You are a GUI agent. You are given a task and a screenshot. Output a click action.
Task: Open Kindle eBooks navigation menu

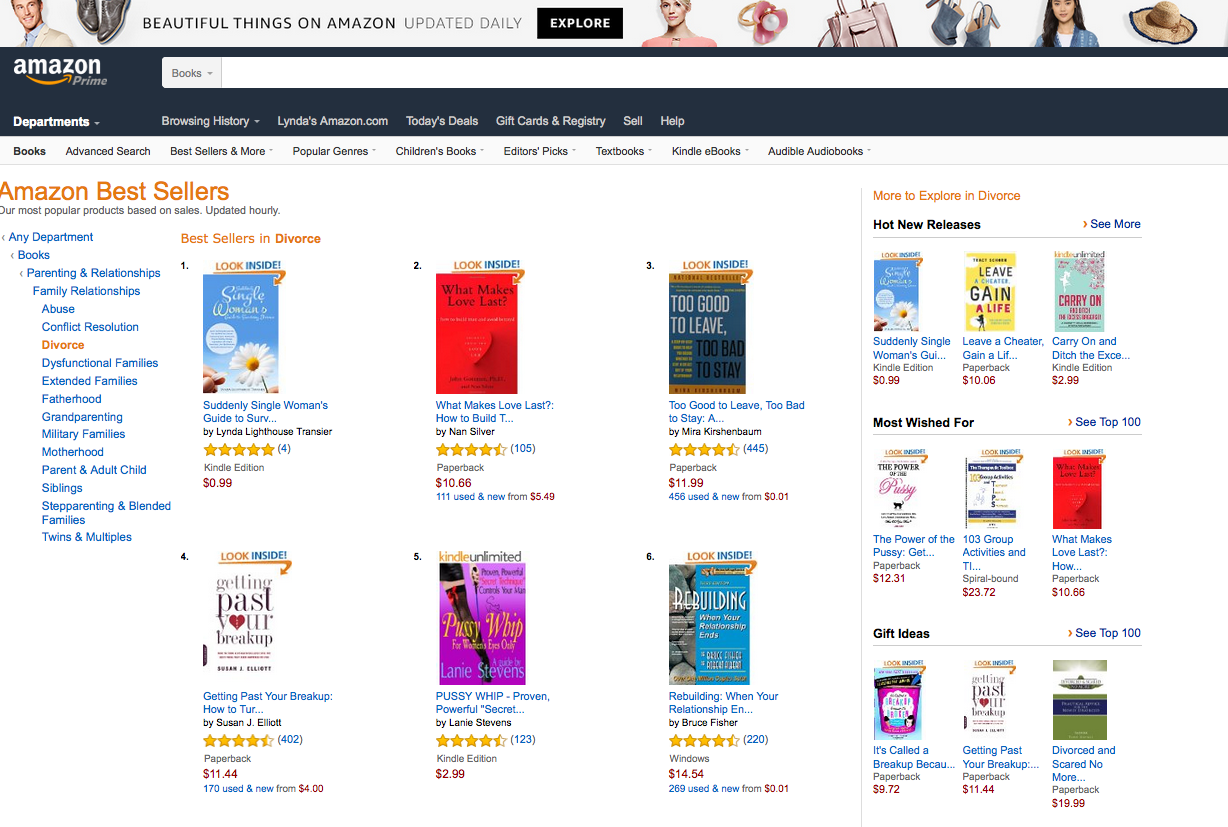710,151
